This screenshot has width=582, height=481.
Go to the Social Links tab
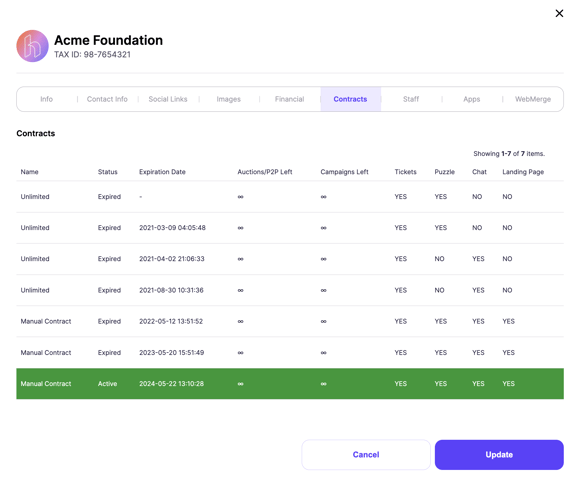[168, 99]
